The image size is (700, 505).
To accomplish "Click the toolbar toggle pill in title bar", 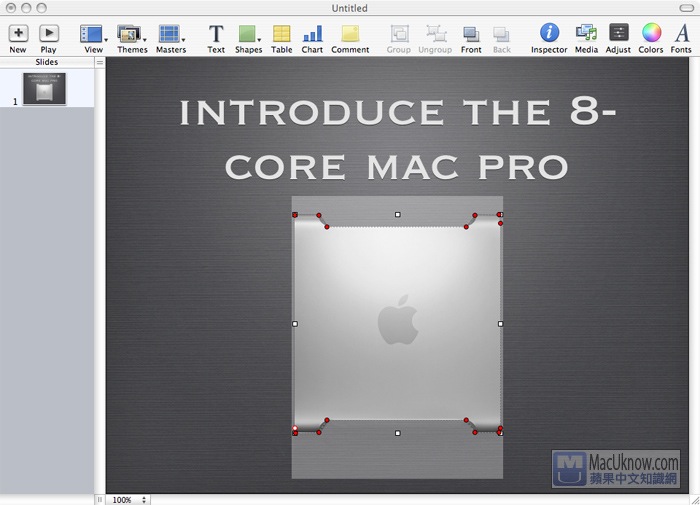I will coord(687,8).
